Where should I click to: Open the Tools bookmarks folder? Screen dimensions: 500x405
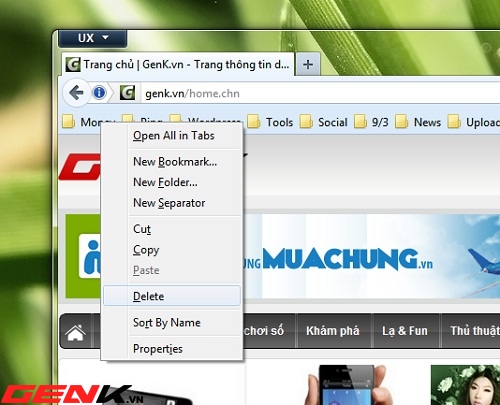pyautogui.click(x=270, y=122)
